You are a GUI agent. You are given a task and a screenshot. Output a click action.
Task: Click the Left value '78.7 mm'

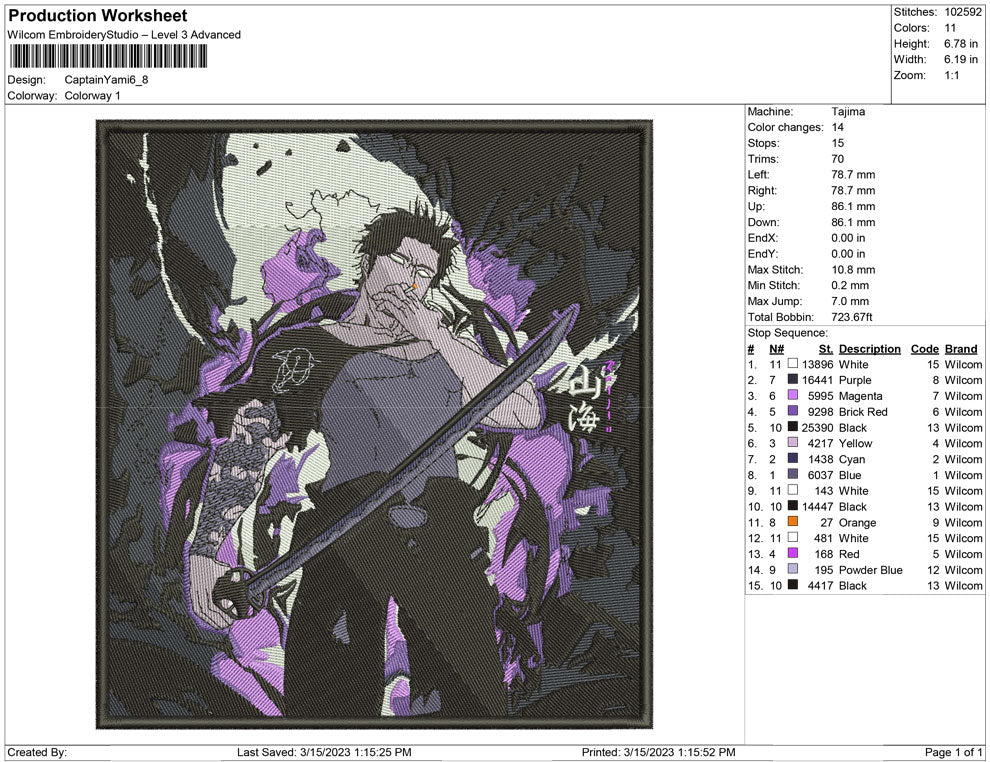click(853, 175)
